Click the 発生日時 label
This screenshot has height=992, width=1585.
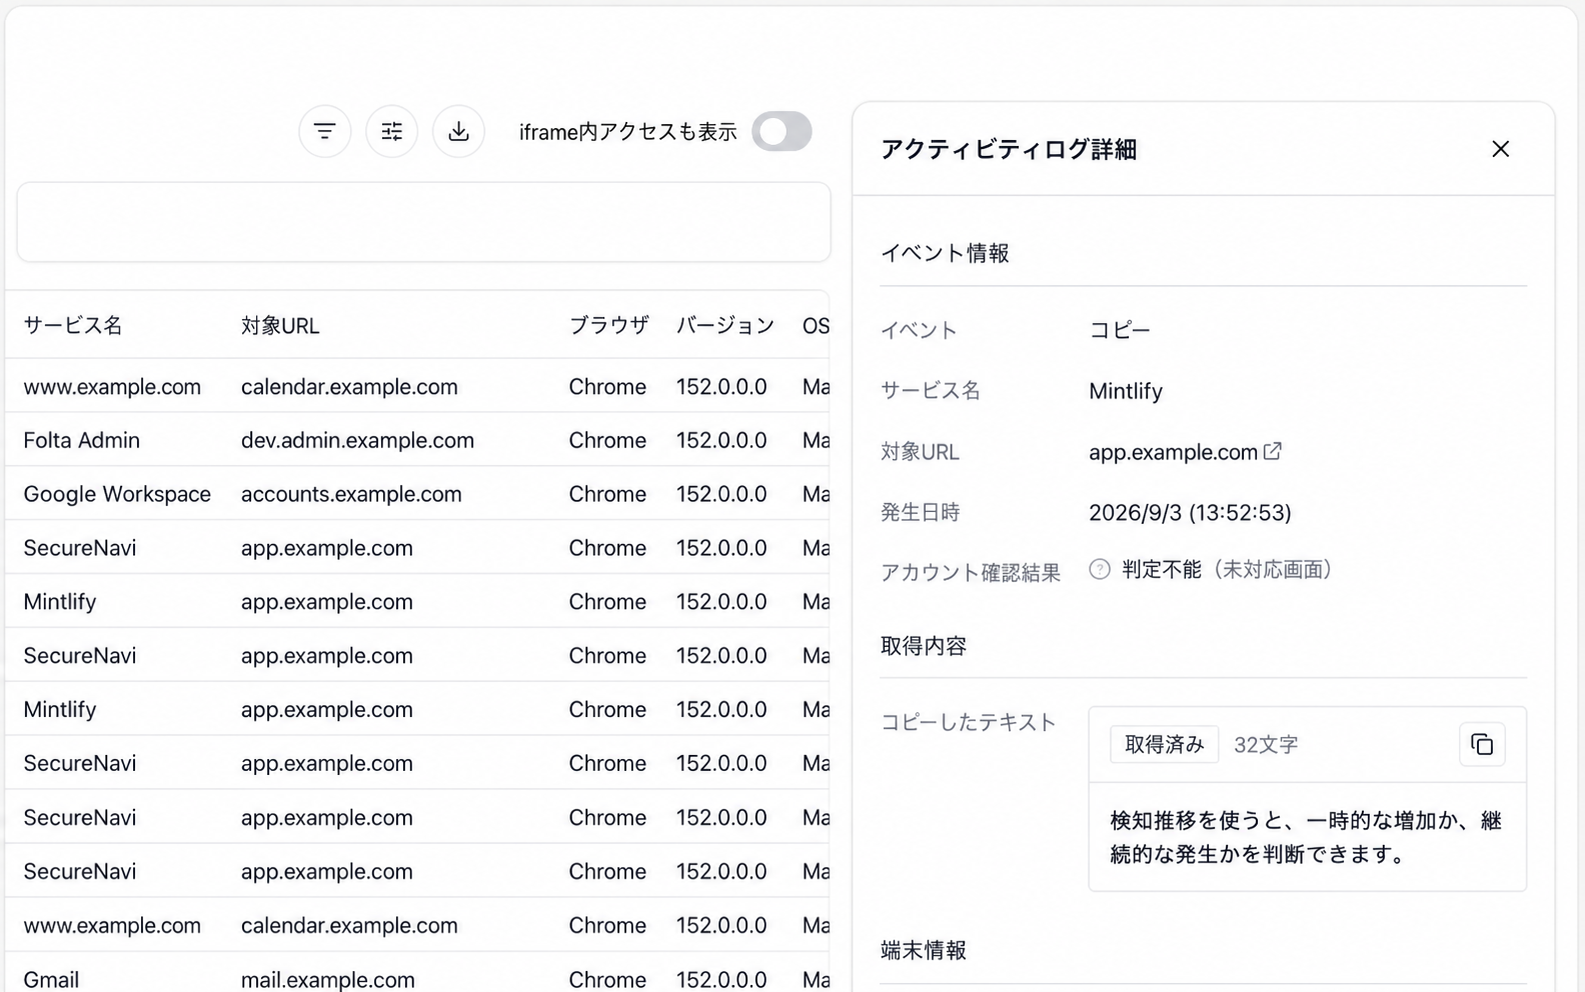pyautogui.click(x=920, y=513)
